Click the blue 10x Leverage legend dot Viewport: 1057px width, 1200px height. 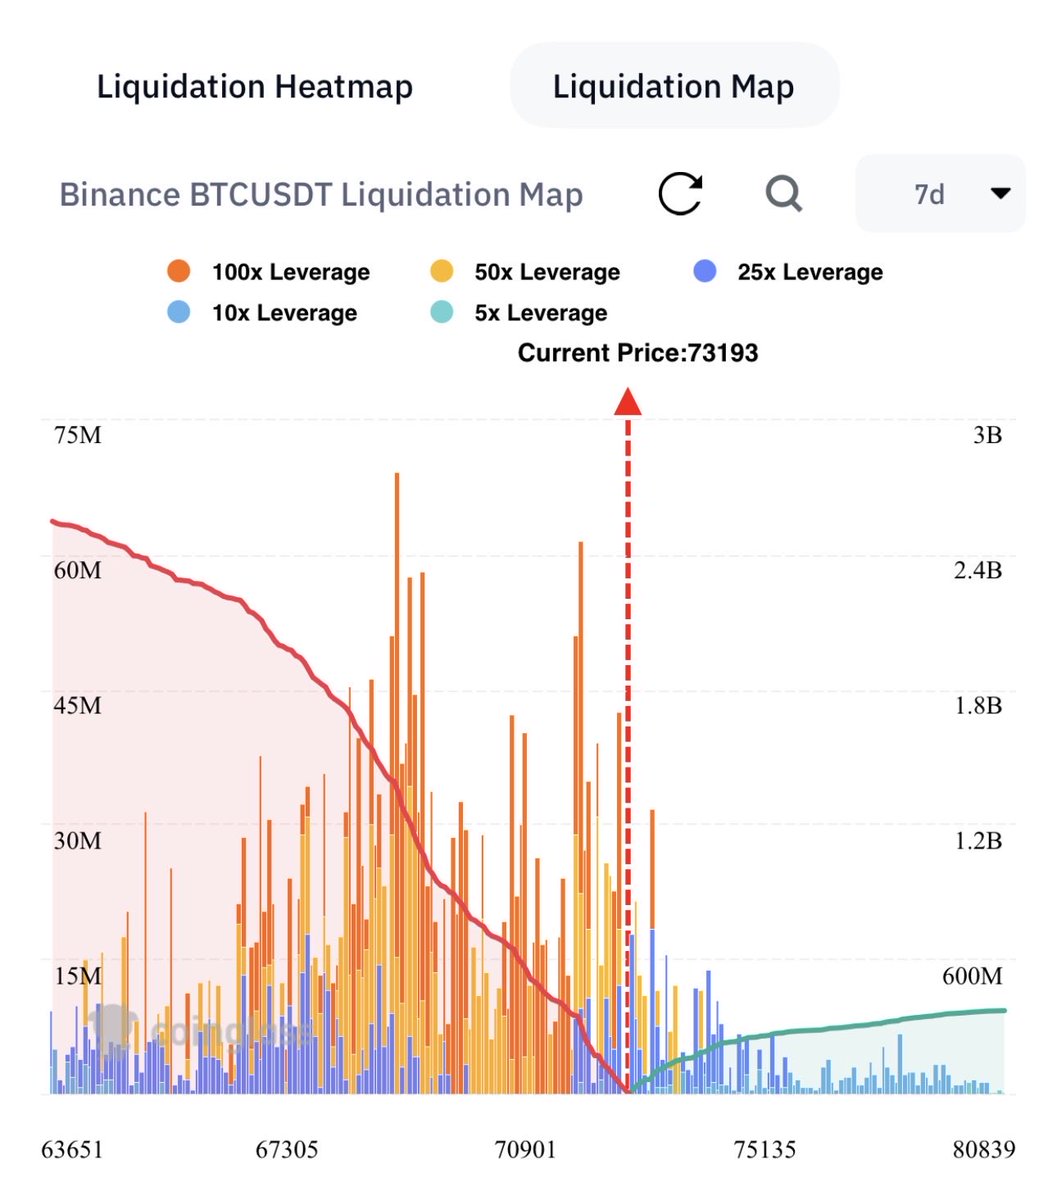tap(178, 313)
